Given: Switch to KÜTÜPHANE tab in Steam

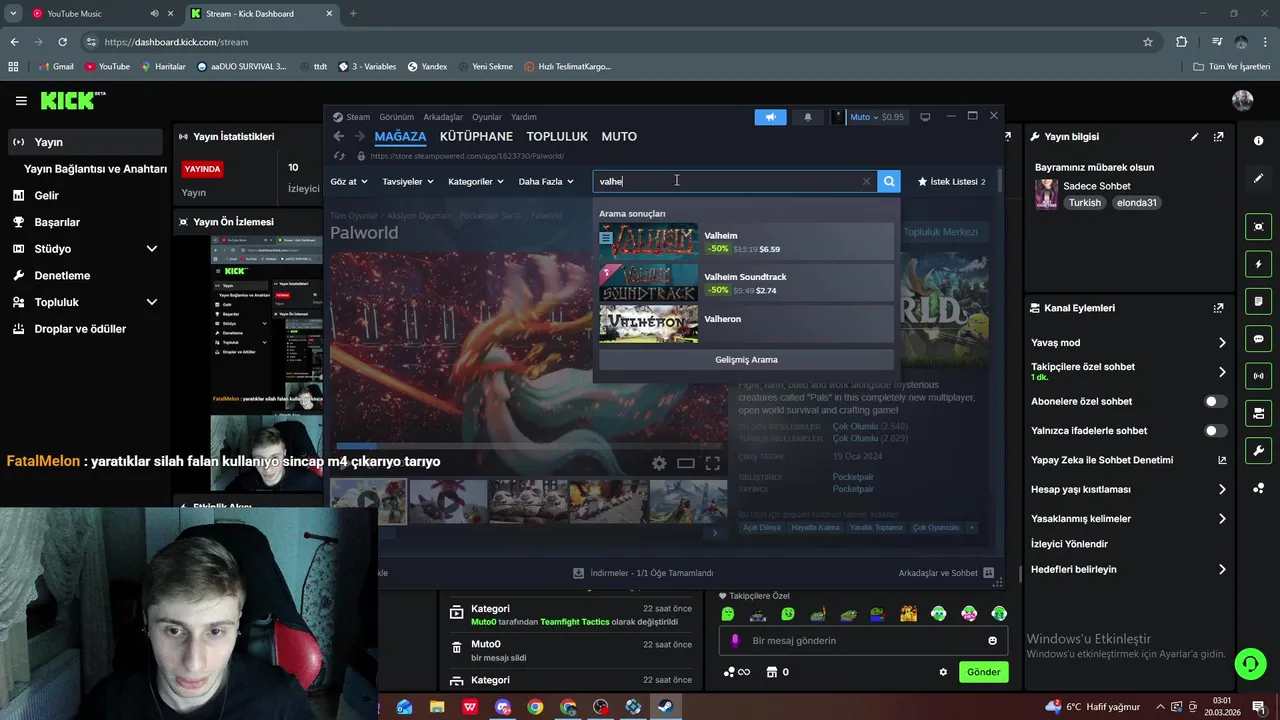Looking at the screenshot, I should [x=476, y=136].
